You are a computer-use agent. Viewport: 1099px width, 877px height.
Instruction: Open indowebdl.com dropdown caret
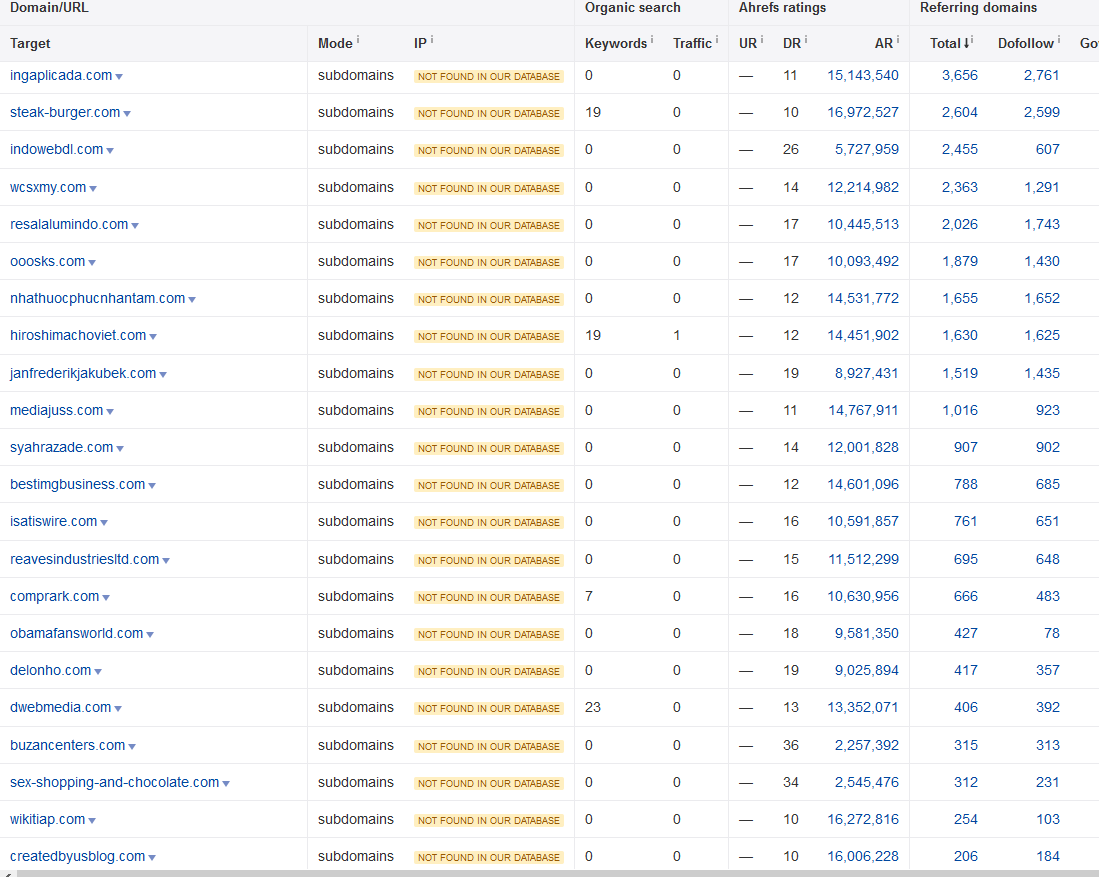pyautogui.click(x=110, y=151)
